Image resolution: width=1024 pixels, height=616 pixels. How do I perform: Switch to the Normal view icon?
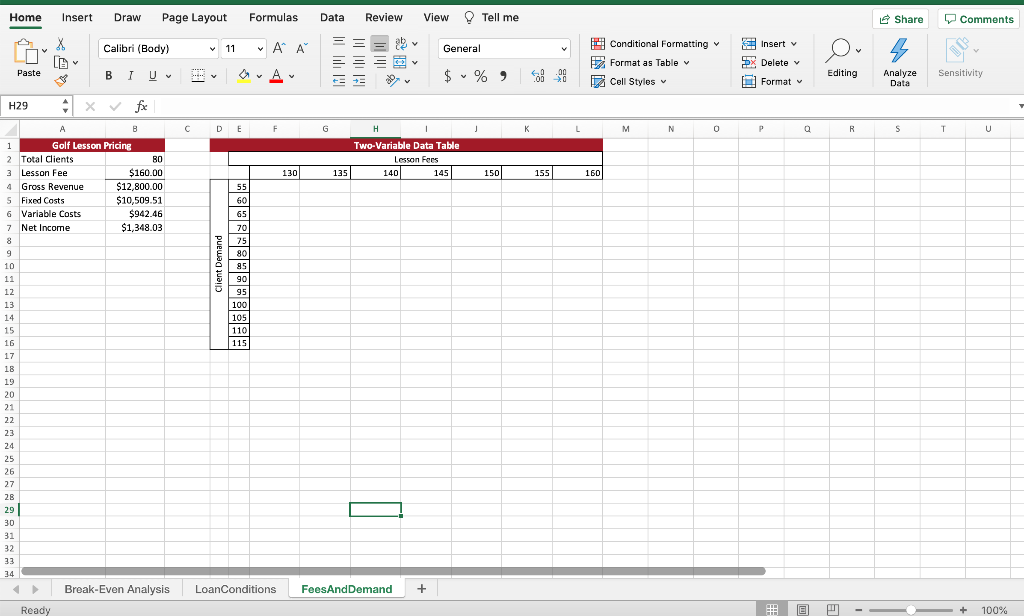click(x=772, y=609)
